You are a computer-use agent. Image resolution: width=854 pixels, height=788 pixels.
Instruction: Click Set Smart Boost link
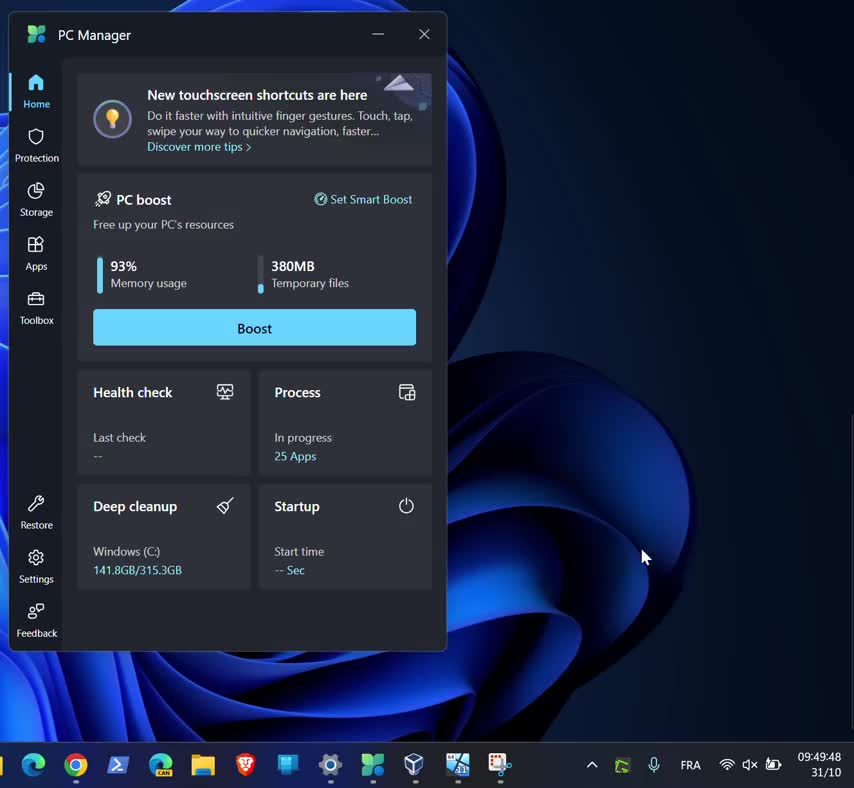(363, 199)
